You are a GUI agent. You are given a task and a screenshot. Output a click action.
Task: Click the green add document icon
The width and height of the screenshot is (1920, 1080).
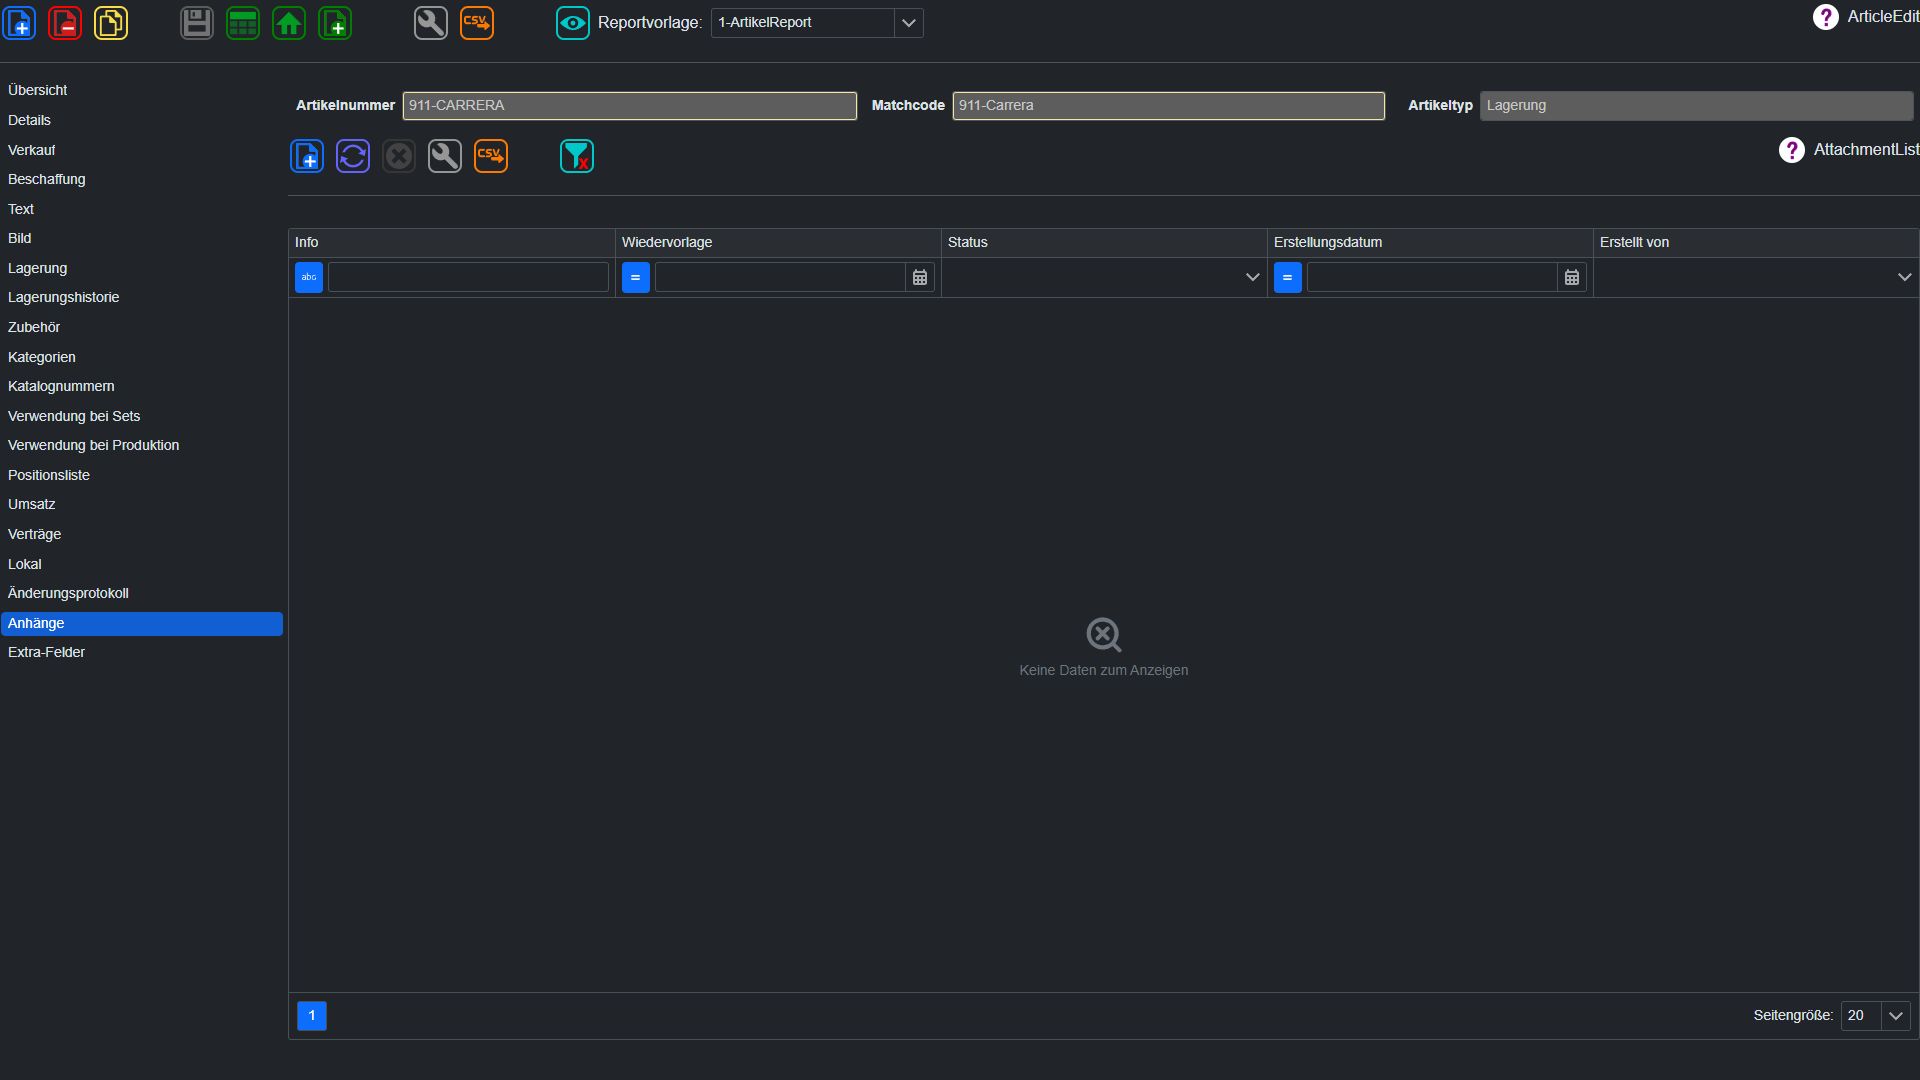[335, 22]
